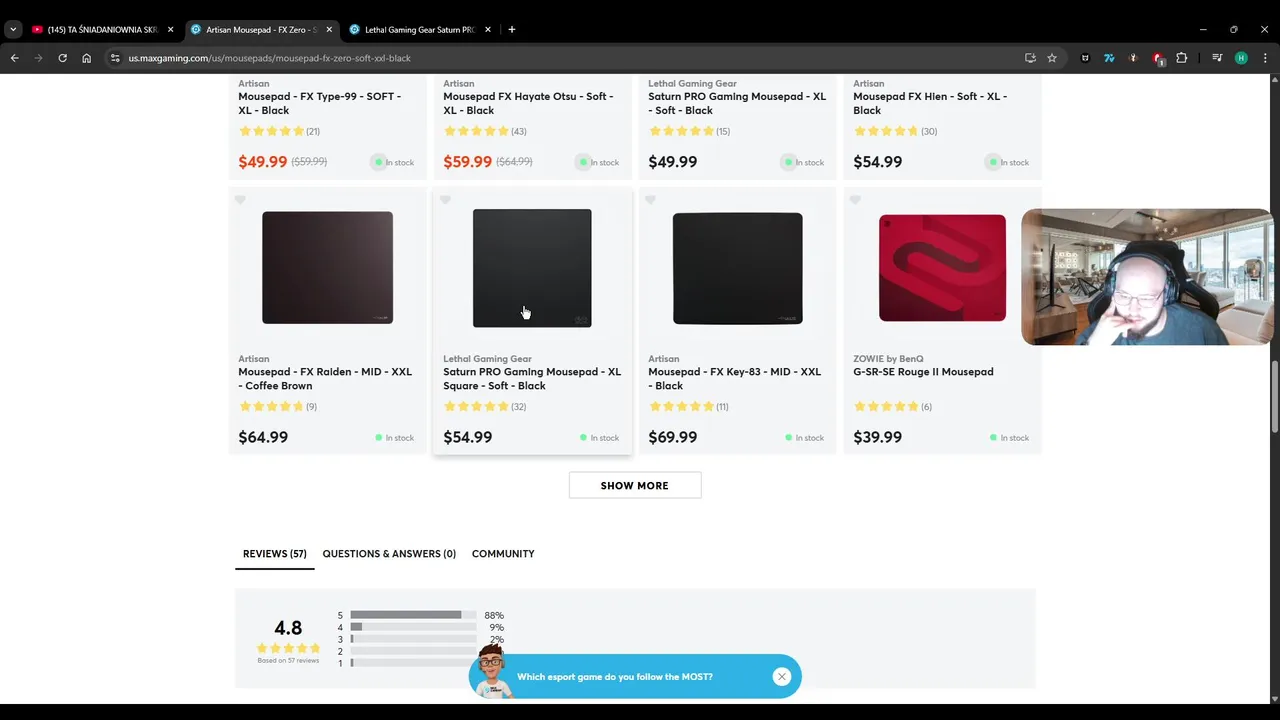Open media controls music icon
This screenshot has width=1280, height=720.
[x=1217, y=58]
